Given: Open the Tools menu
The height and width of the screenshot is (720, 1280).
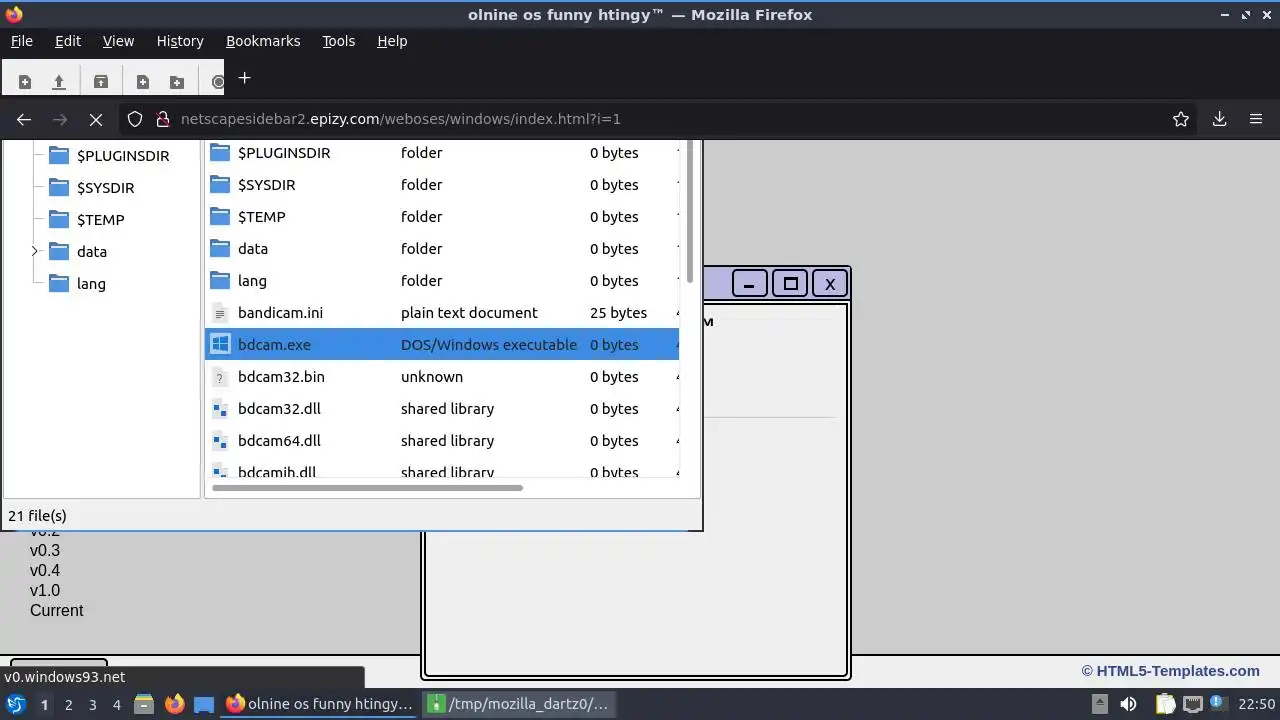Looking at the screenshot, I should click(339, 41).
